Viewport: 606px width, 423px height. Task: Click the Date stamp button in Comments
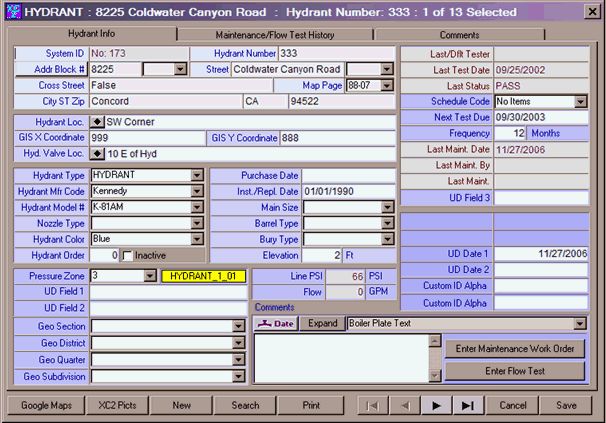275,324
